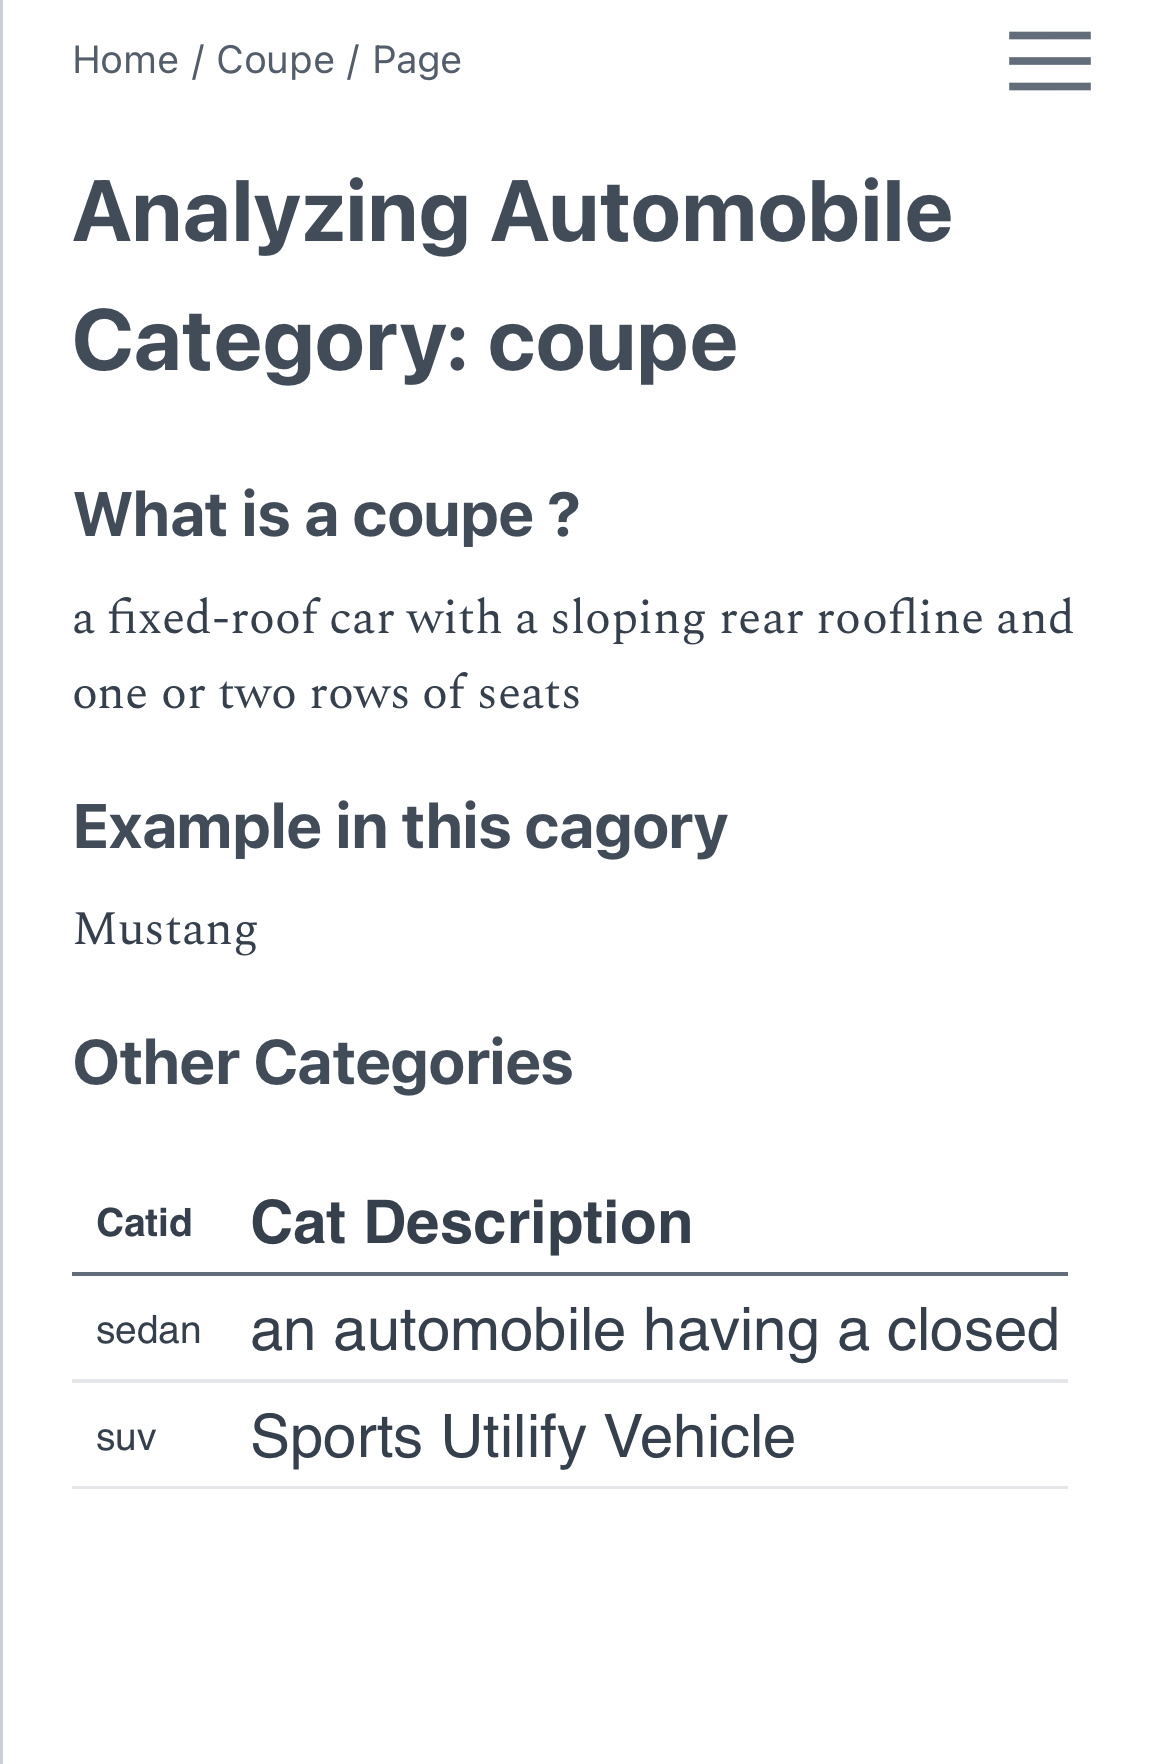Click the Catid column header
Viewport: 1170px width, 1764px height.
[x=144, y=1222]
